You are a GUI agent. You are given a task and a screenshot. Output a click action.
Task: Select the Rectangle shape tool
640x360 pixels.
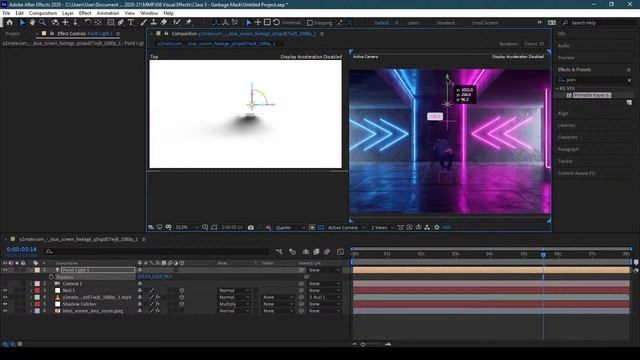tap(110, 22)
